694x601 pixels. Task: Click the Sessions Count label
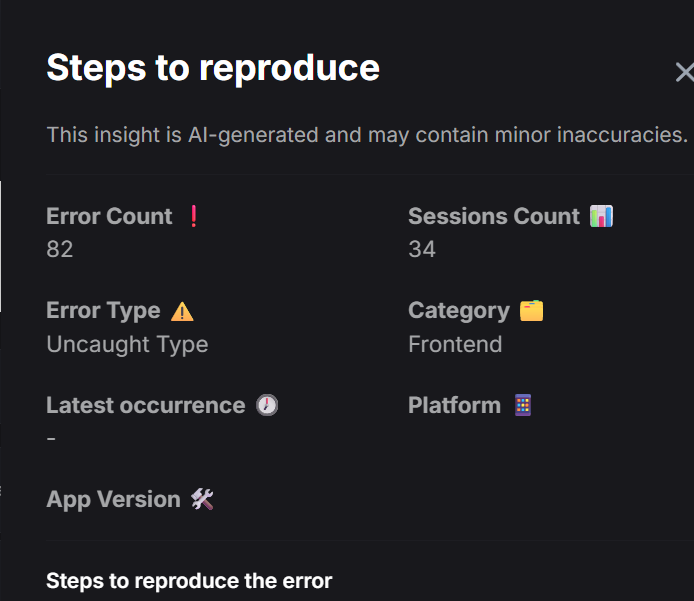pos(494,217)
